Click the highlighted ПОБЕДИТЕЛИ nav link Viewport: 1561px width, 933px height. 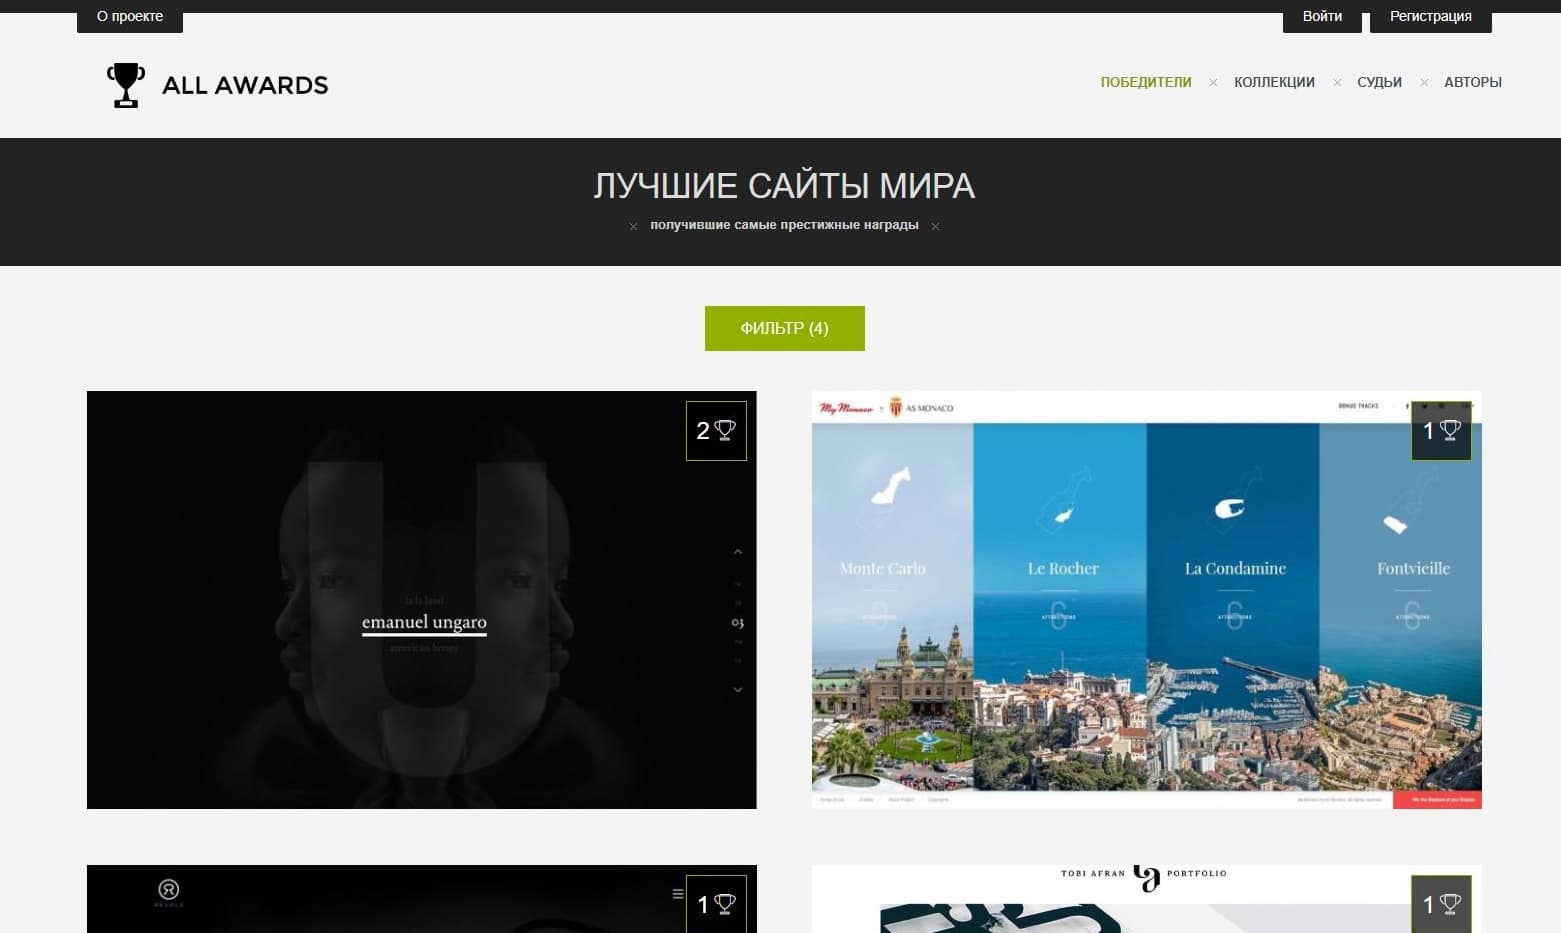pyautogui.click(x=1145, y=82)
